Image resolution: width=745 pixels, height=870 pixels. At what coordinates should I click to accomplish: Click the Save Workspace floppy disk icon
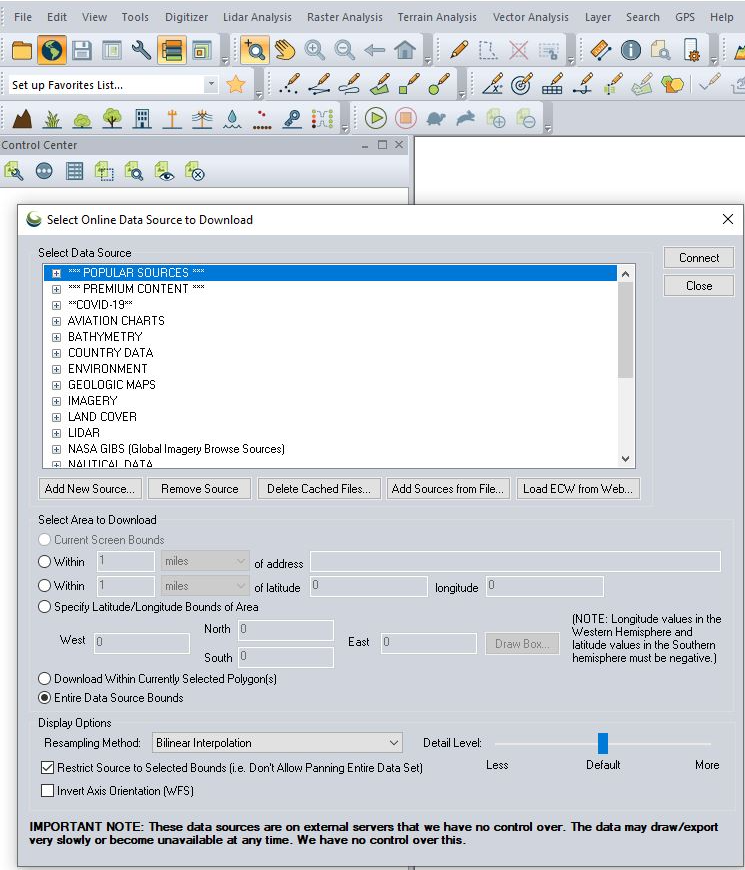(x=82, y=50)
